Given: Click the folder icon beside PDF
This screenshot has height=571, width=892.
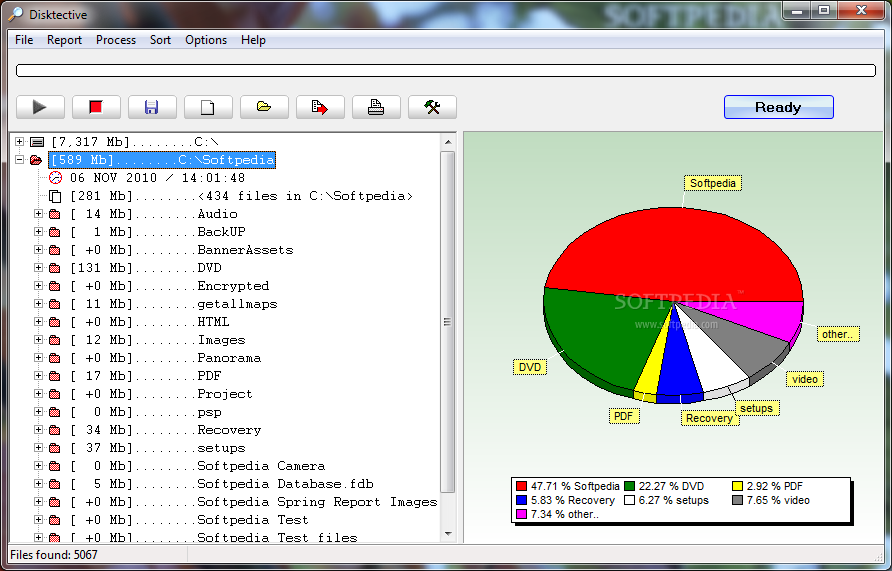Looking at the screenshot, I should pyautogui.click(x=55, y=376).
